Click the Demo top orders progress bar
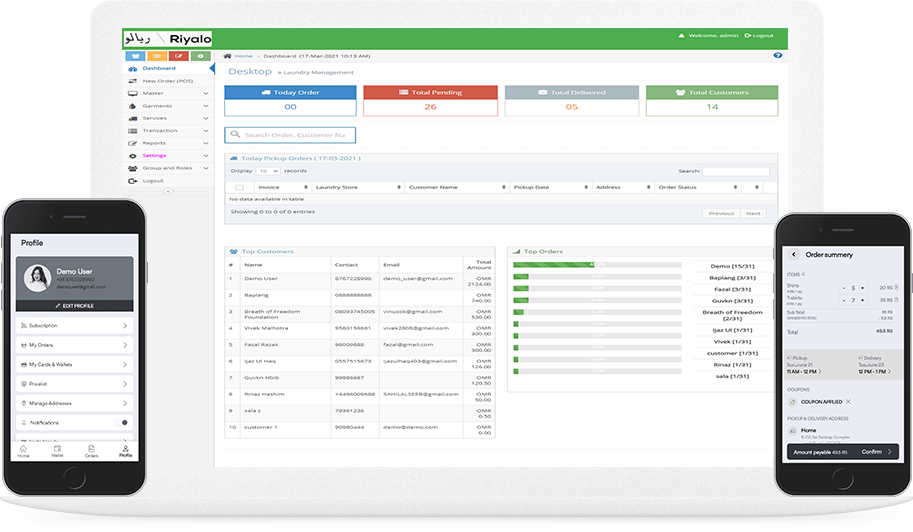Screen dimensions: 913x532 pos(596,265)
